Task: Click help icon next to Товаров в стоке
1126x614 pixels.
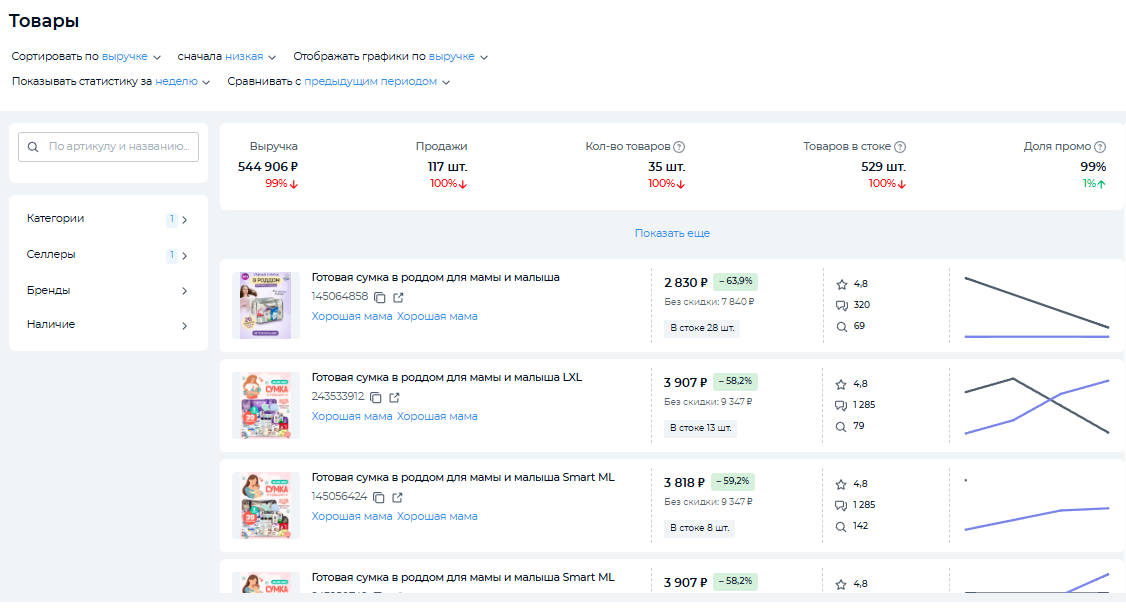Action: 900,147
